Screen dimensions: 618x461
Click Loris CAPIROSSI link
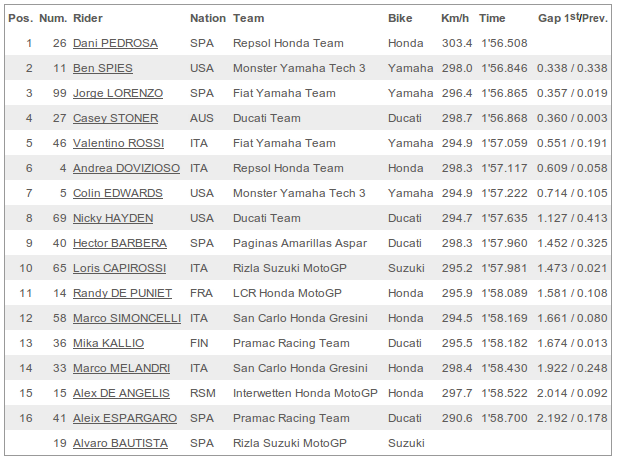point(119,268)
